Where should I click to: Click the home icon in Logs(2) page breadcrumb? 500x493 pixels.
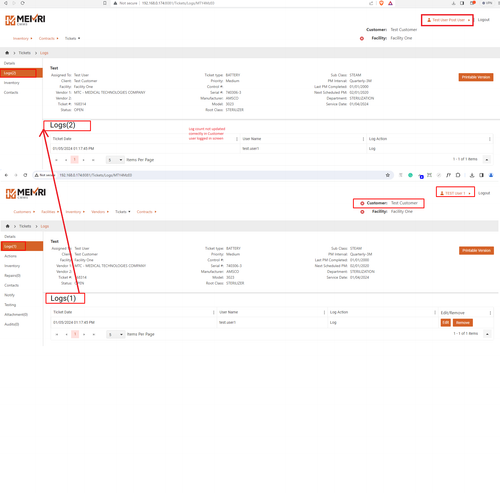point(7,53)
